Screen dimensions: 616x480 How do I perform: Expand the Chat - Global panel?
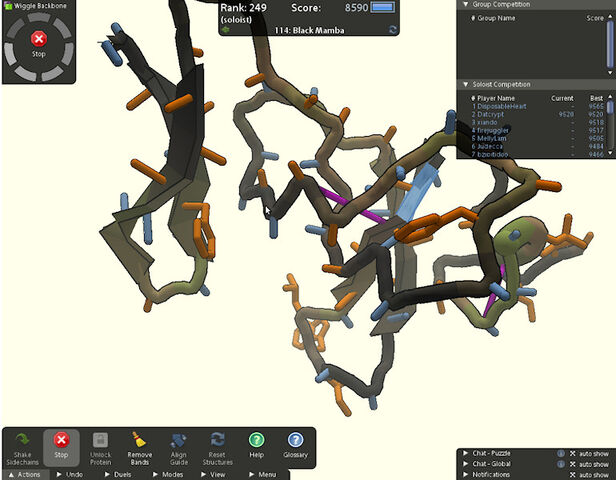(x=466, y=464)
